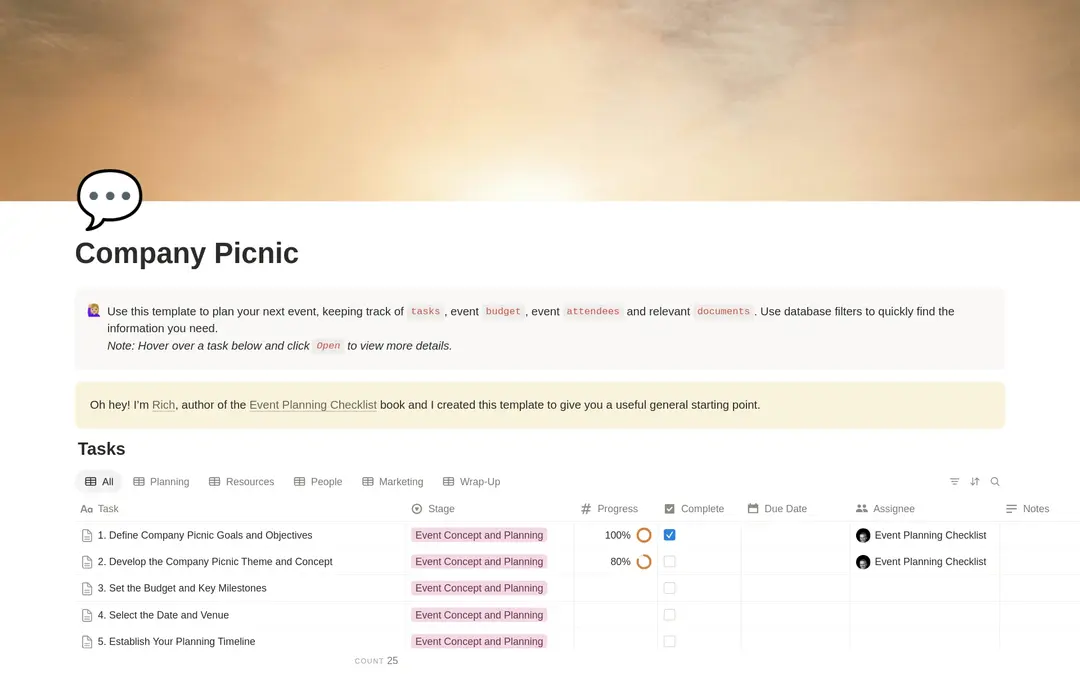Click the woman emoji in the callout
1080x674 pixels.
[94, 311]
